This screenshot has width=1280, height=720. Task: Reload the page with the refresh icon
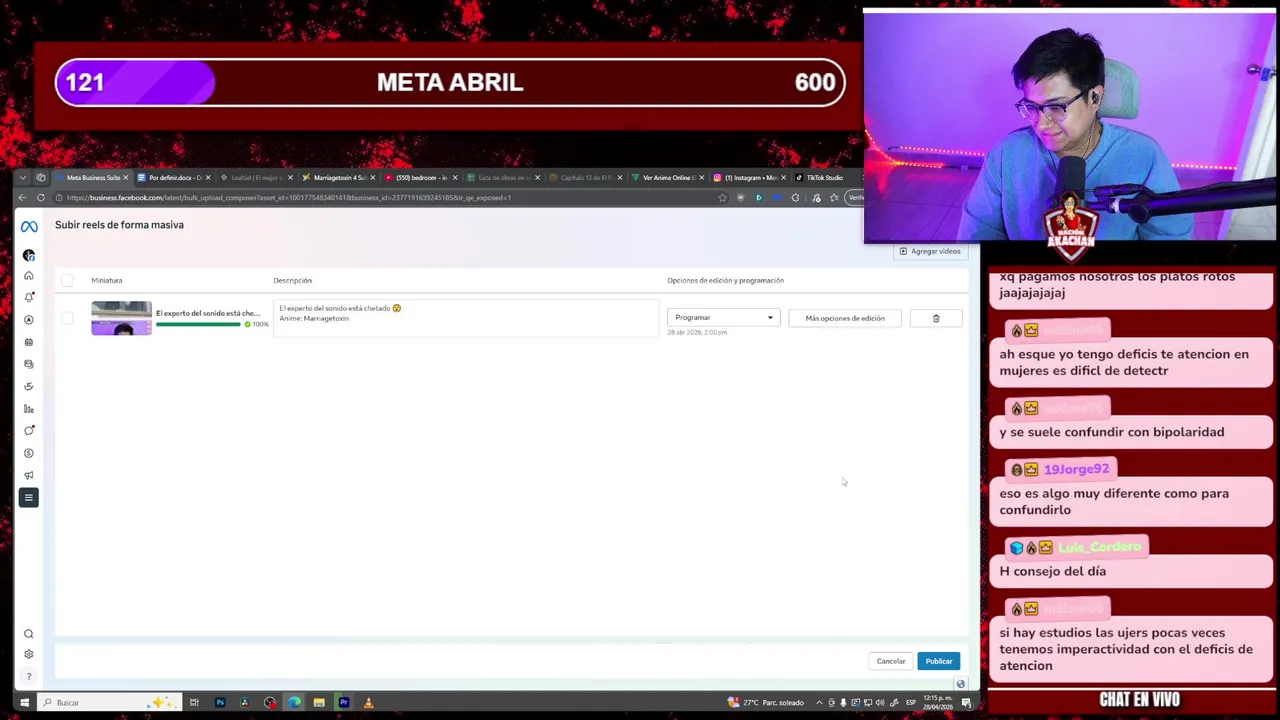41,198
